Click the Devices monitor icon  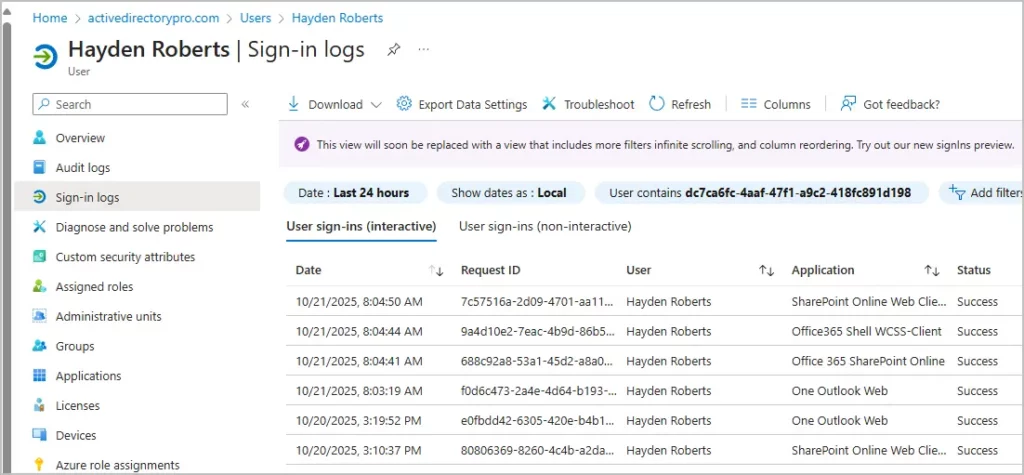point(40,435)
